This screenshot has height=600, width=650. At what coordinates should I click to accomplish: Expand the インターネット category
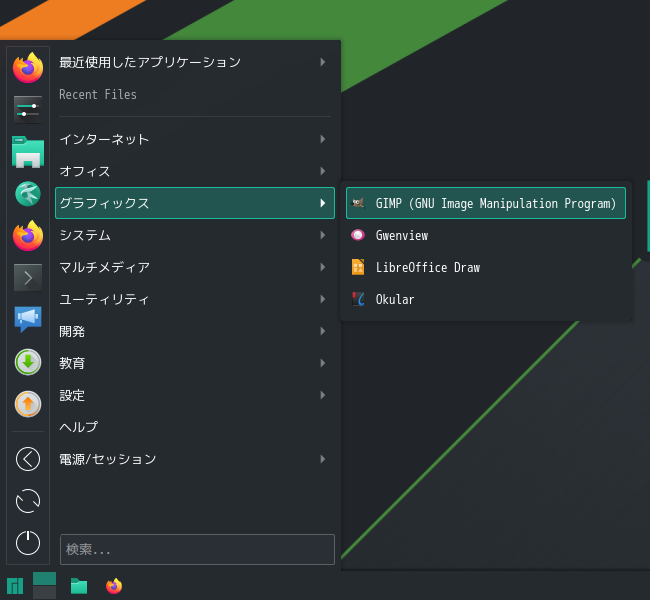point(195,139)
